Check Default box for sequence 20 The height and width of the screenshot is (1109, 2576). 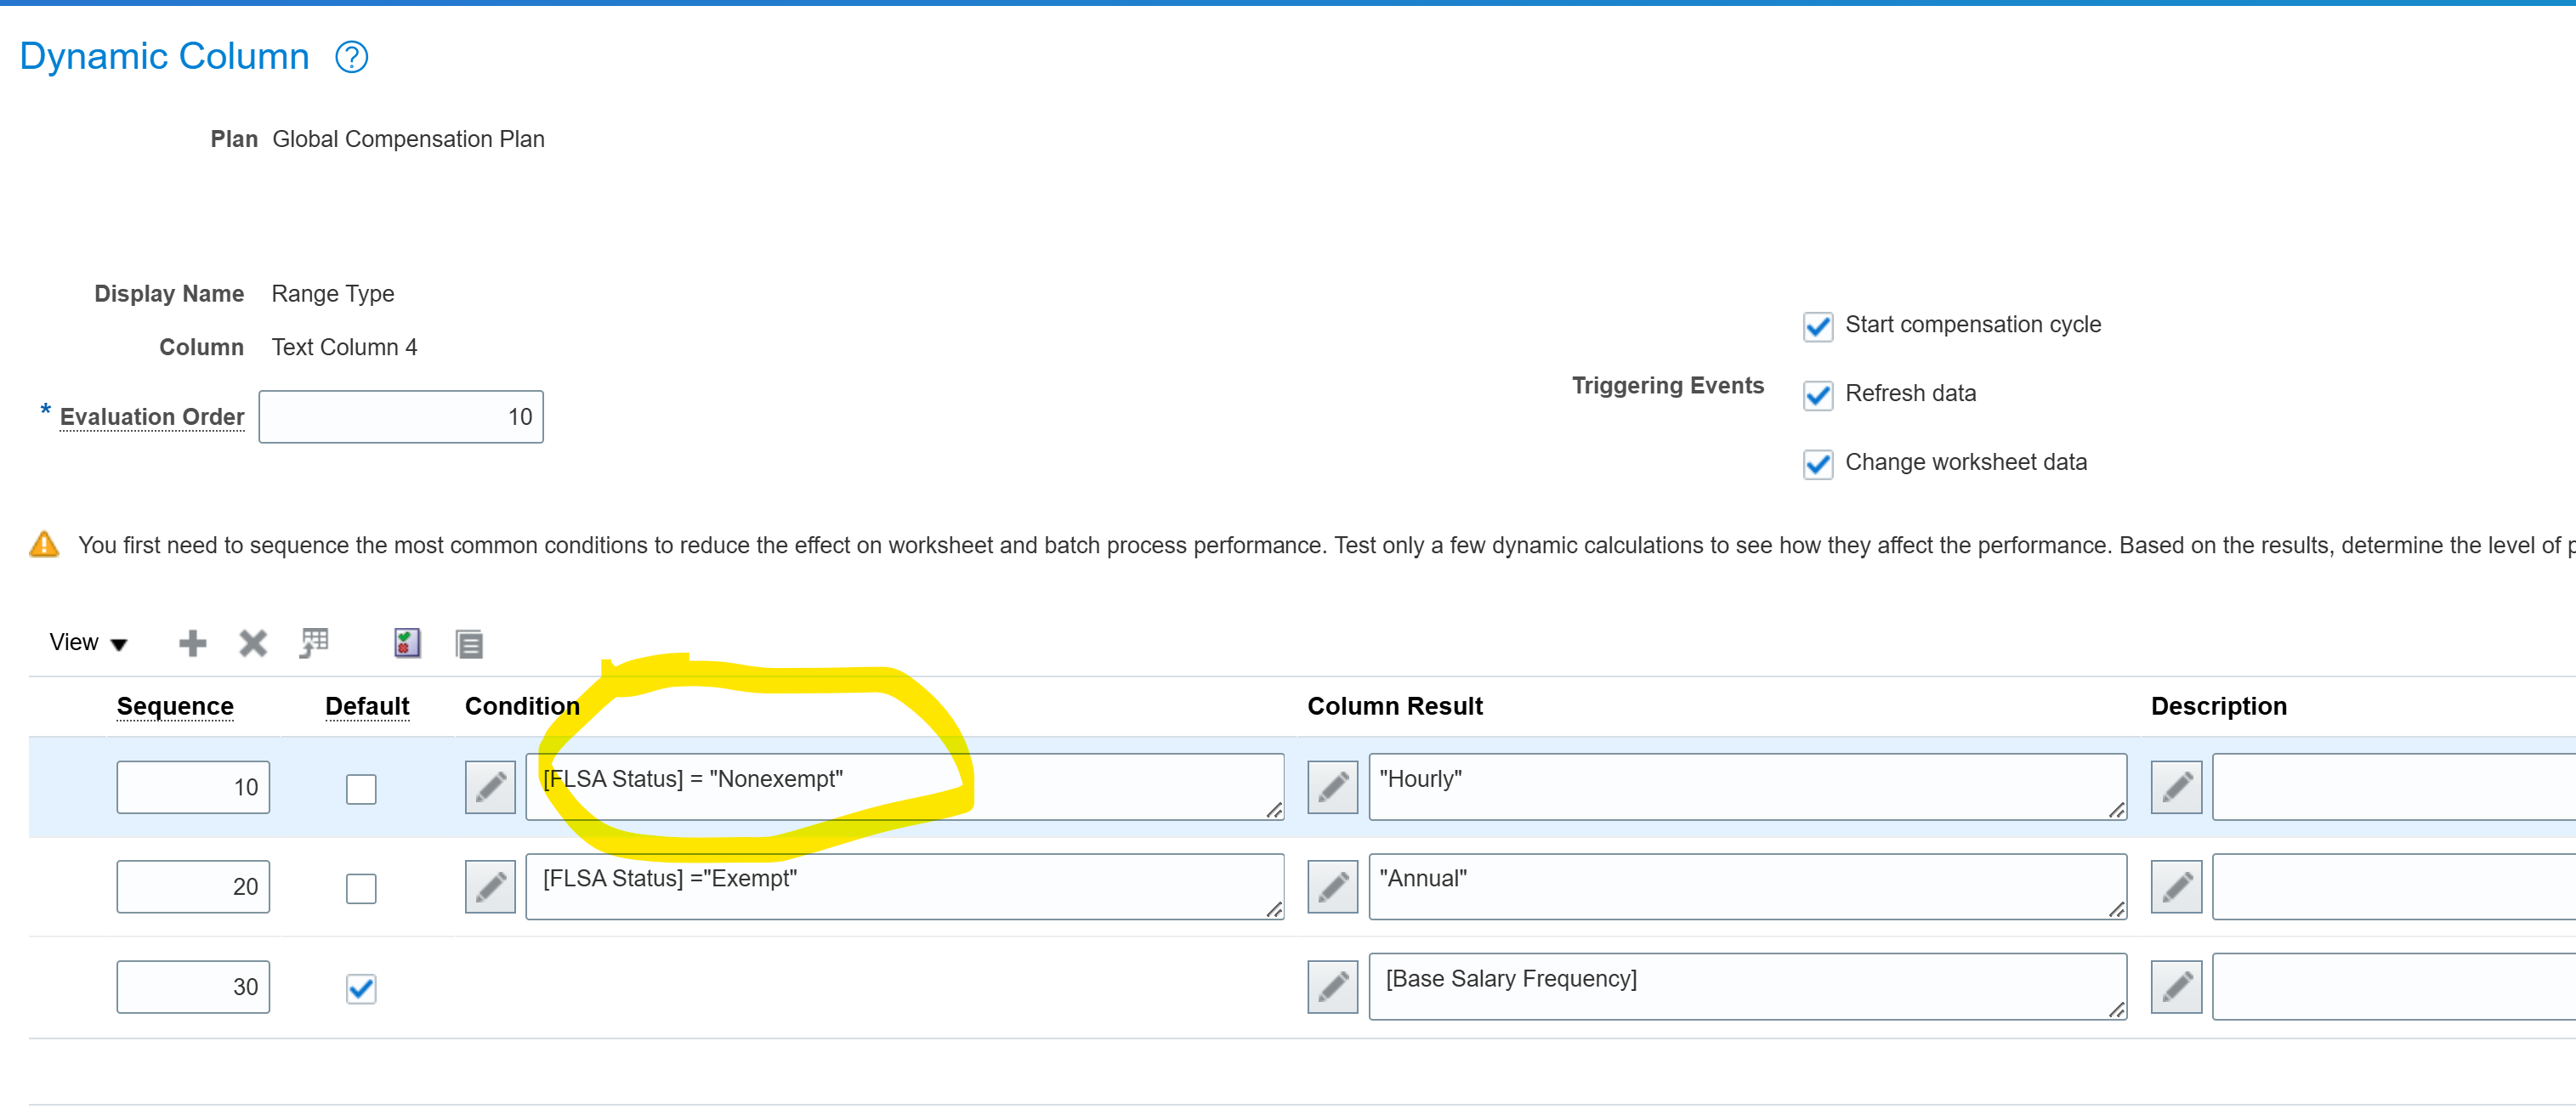point(361,888)
